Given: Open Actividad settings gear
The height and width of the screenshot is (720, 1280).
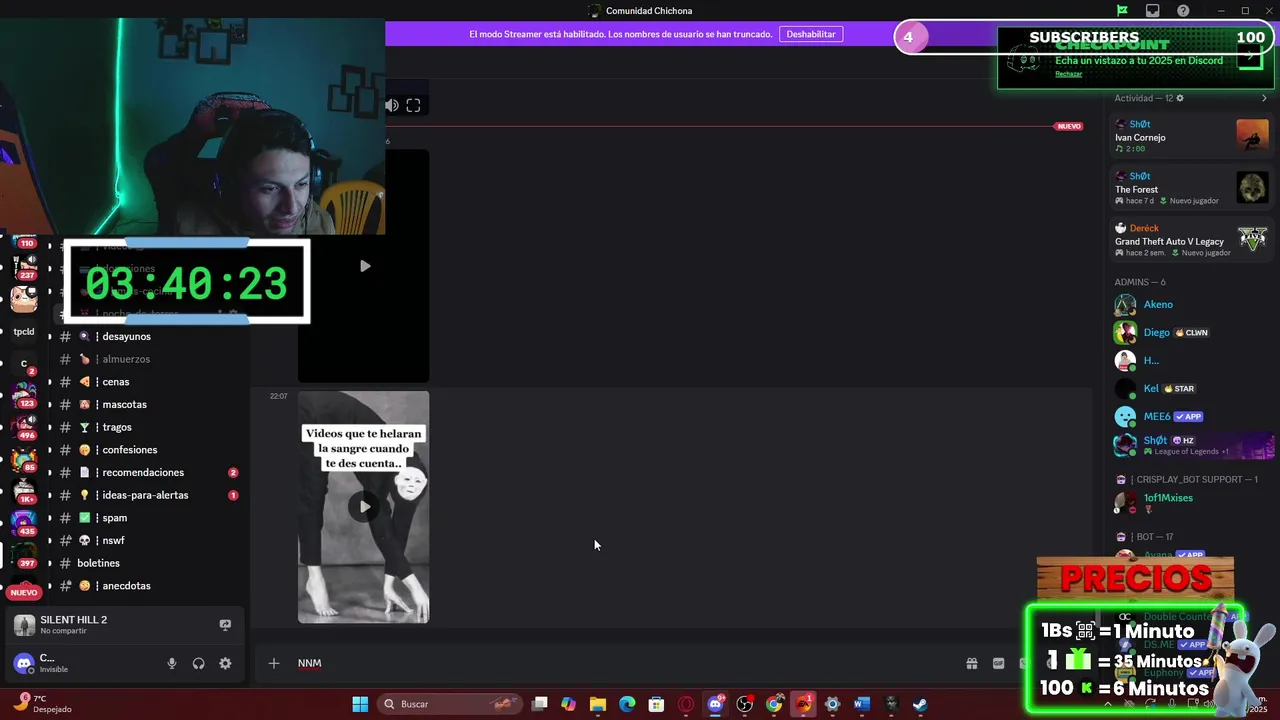Looking at the screenshot, I should click(1180, 98).
